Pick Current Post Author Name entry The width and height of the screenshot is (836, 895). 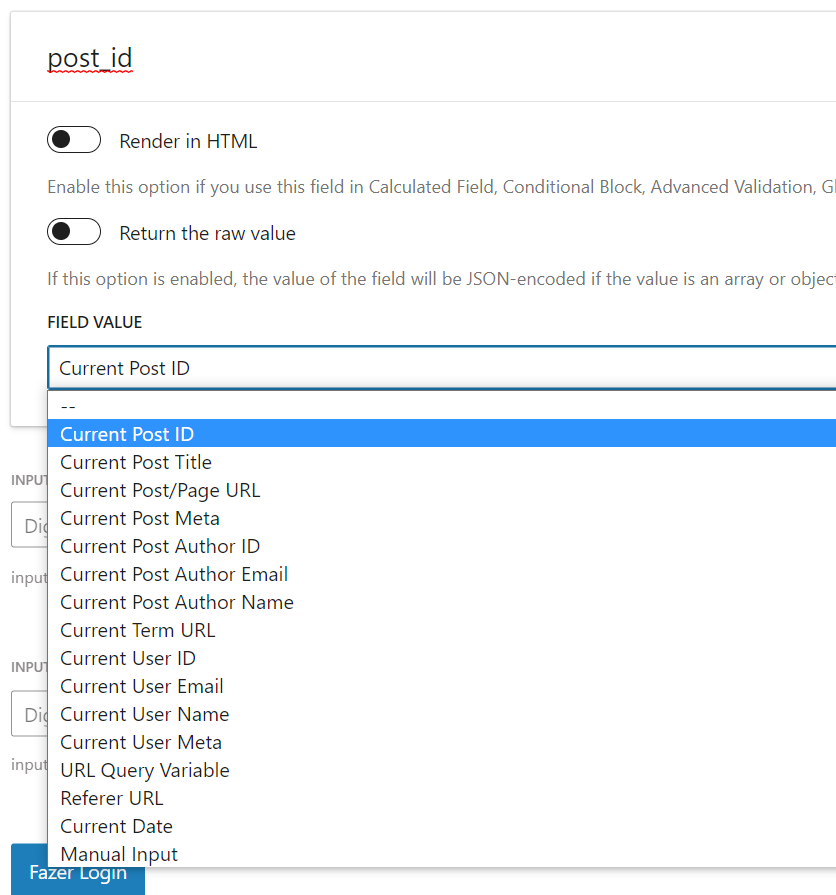coord(176,602)
